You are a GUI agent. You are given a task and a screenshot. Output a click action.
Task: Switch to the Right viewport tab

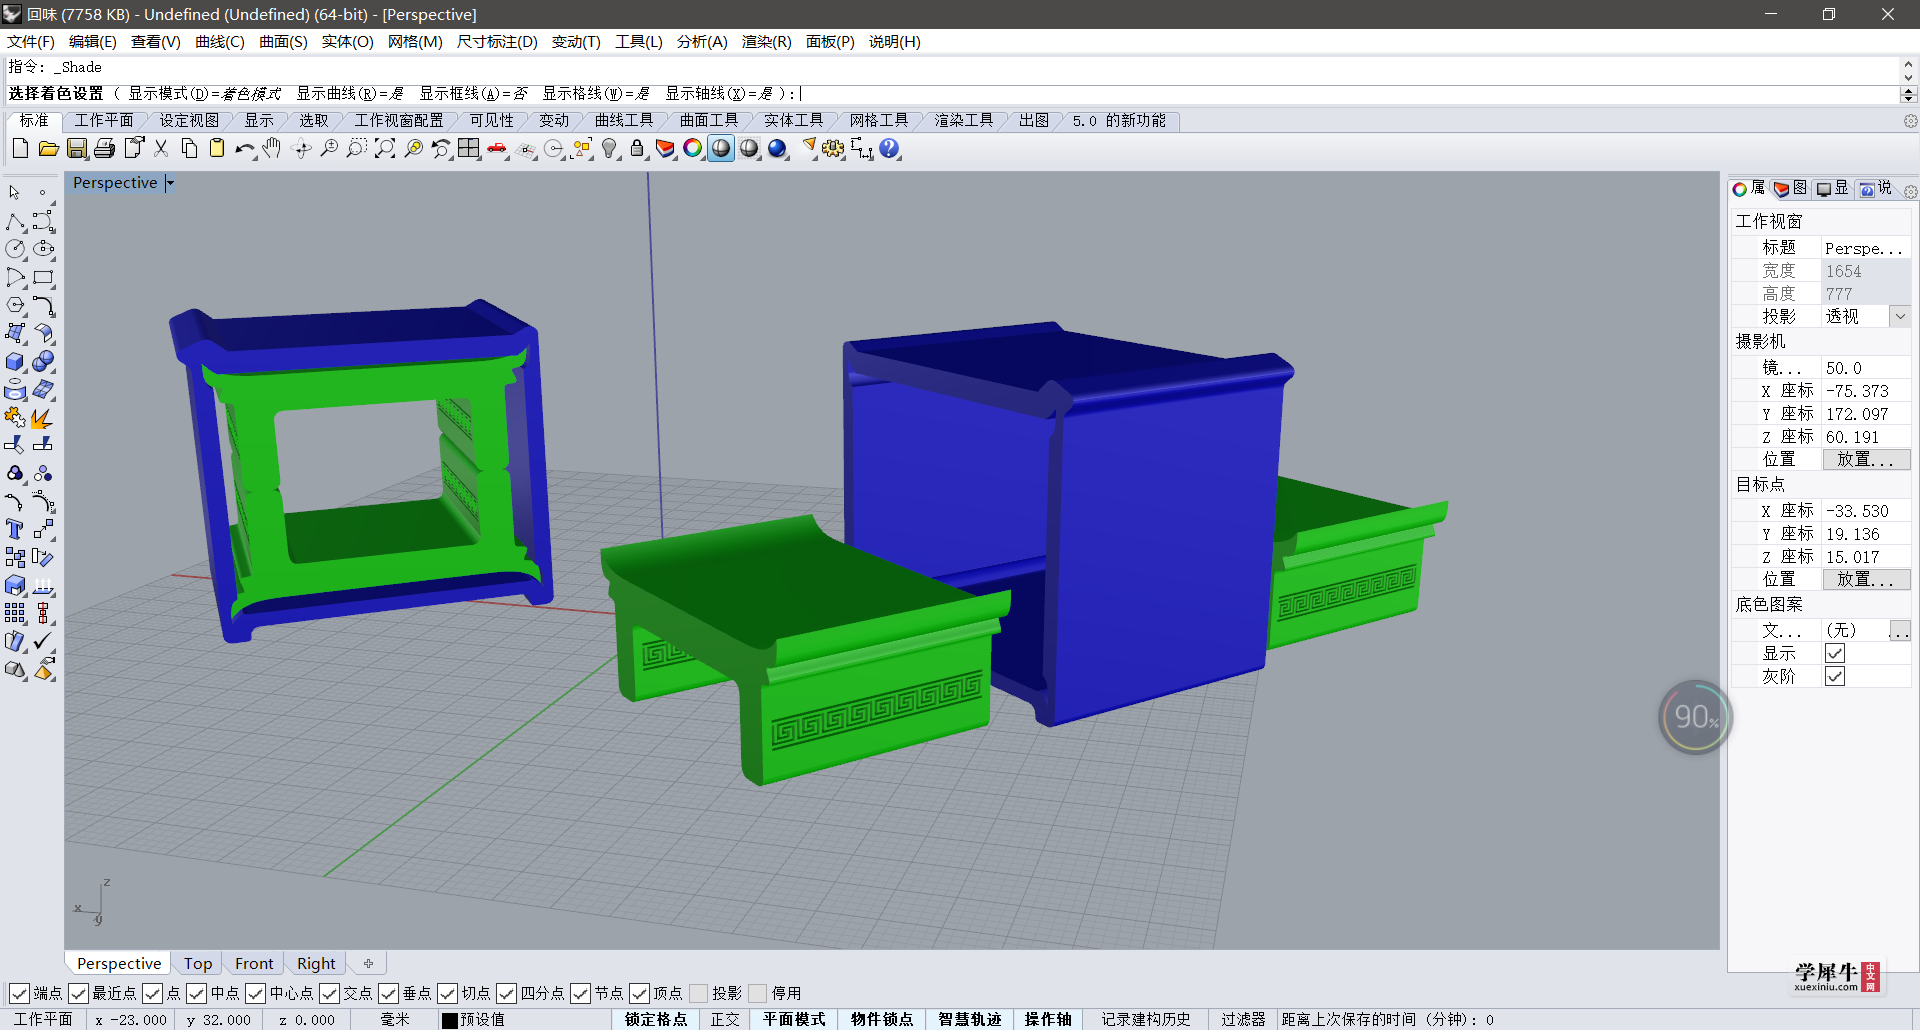[316, 963]
